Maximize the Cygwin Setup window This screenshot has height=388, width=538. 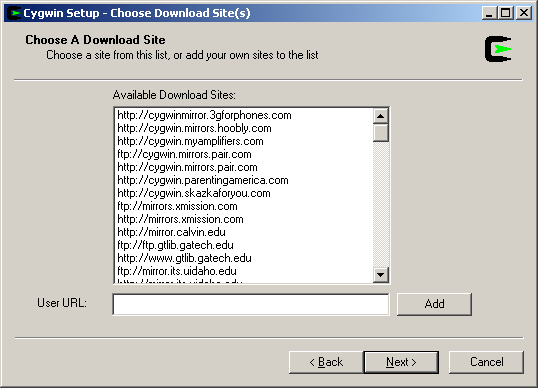click(506, 13)
